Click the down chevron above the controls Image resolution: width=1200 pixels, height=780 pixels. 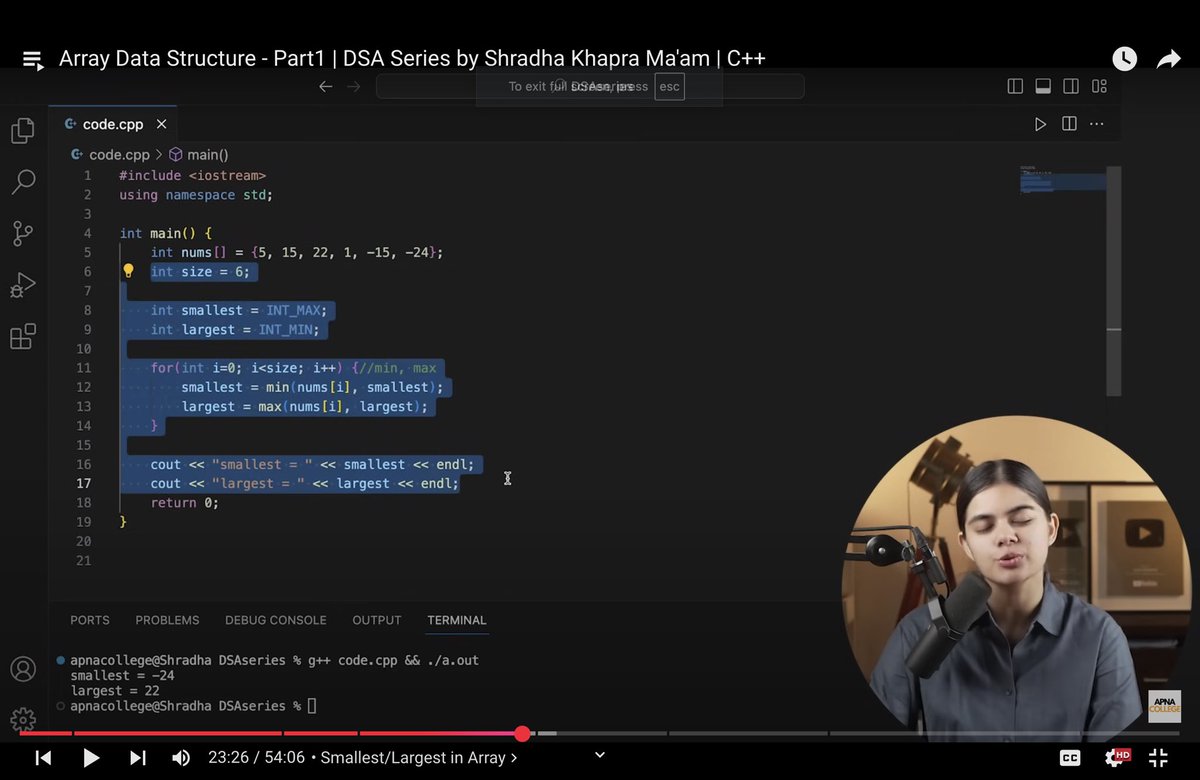point(600,754)
